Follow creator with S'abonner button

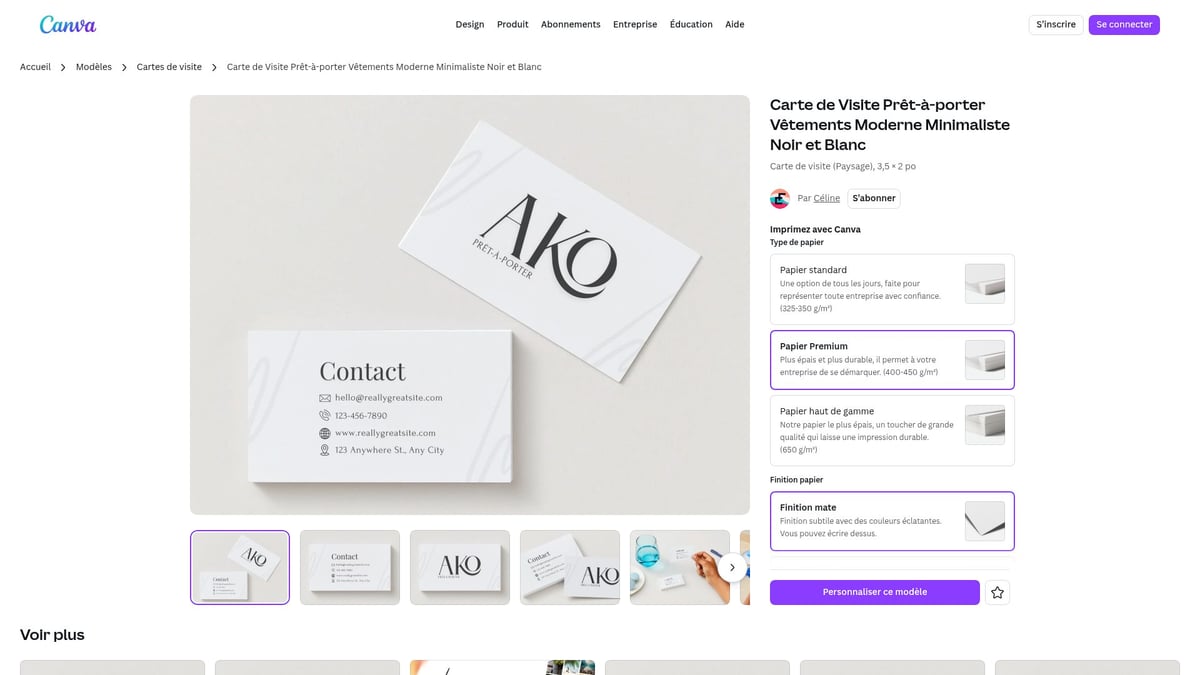pyautogui.click(x=874, y=198)
